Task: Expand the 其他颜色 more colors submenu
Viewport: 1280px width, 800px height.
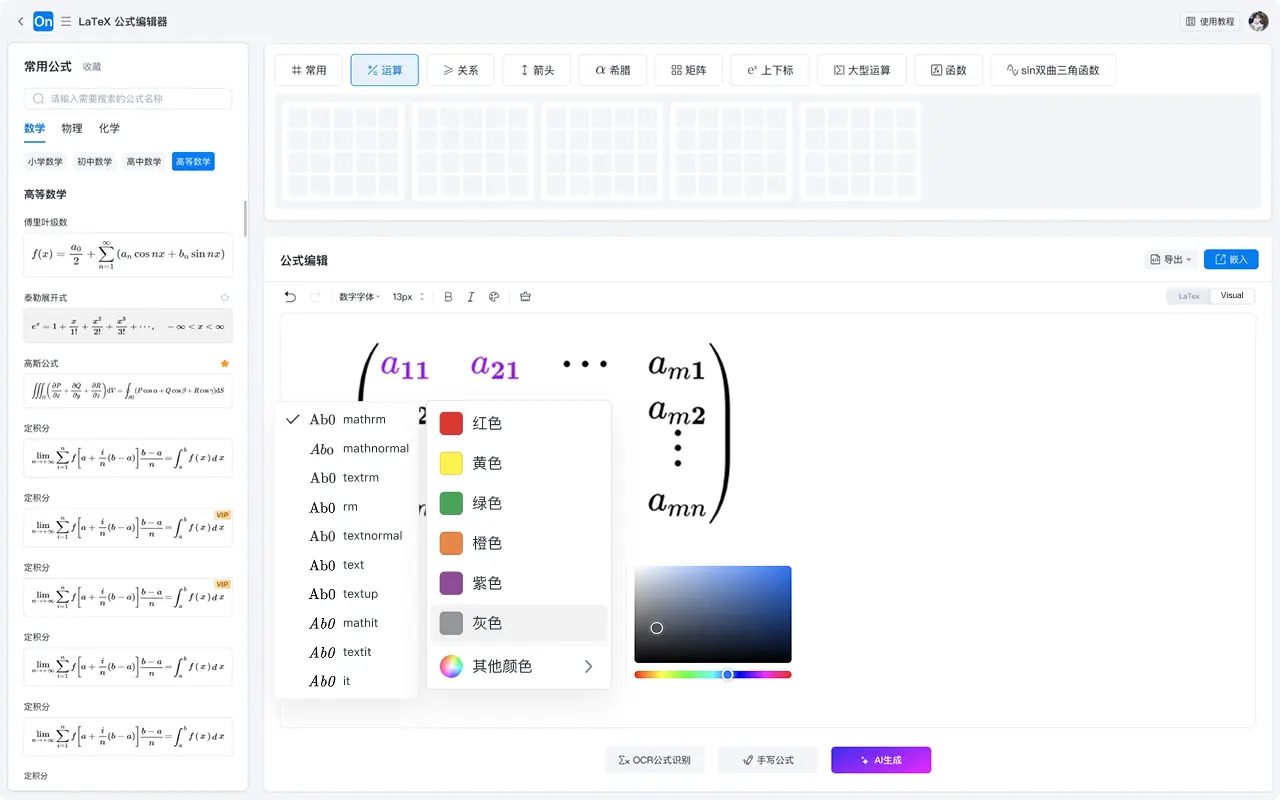Action: [500, 666]
